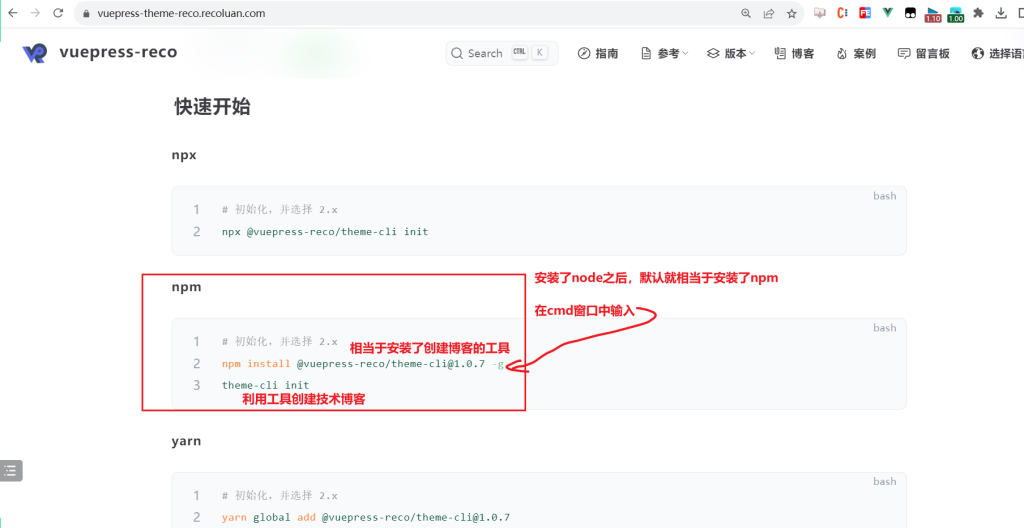Click the 版本 layers icon
This screenshot has width=1024, height=528.
coord(713,54)
